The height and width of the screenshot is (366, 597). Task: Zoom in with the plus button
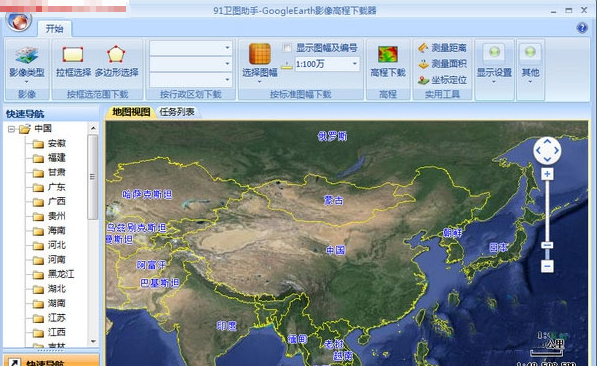click(547, 174)
